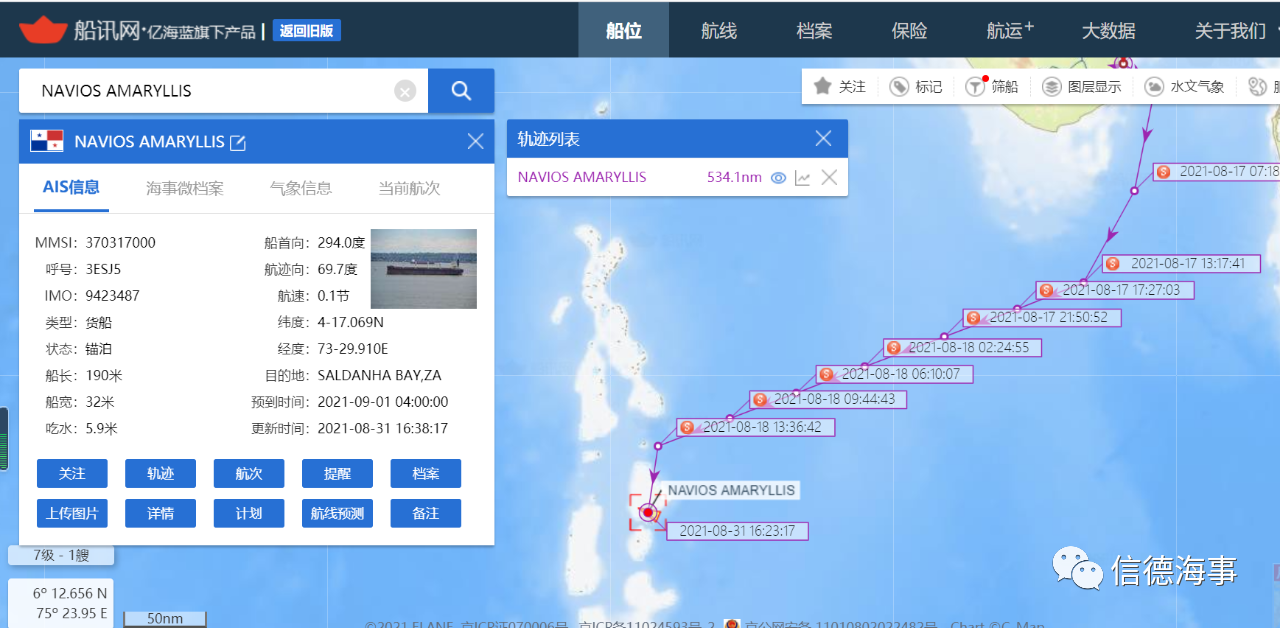Click the 航线预测 button
This screenshot has width=1280, height=628.
pyautogui.click(x=337, y=514)
